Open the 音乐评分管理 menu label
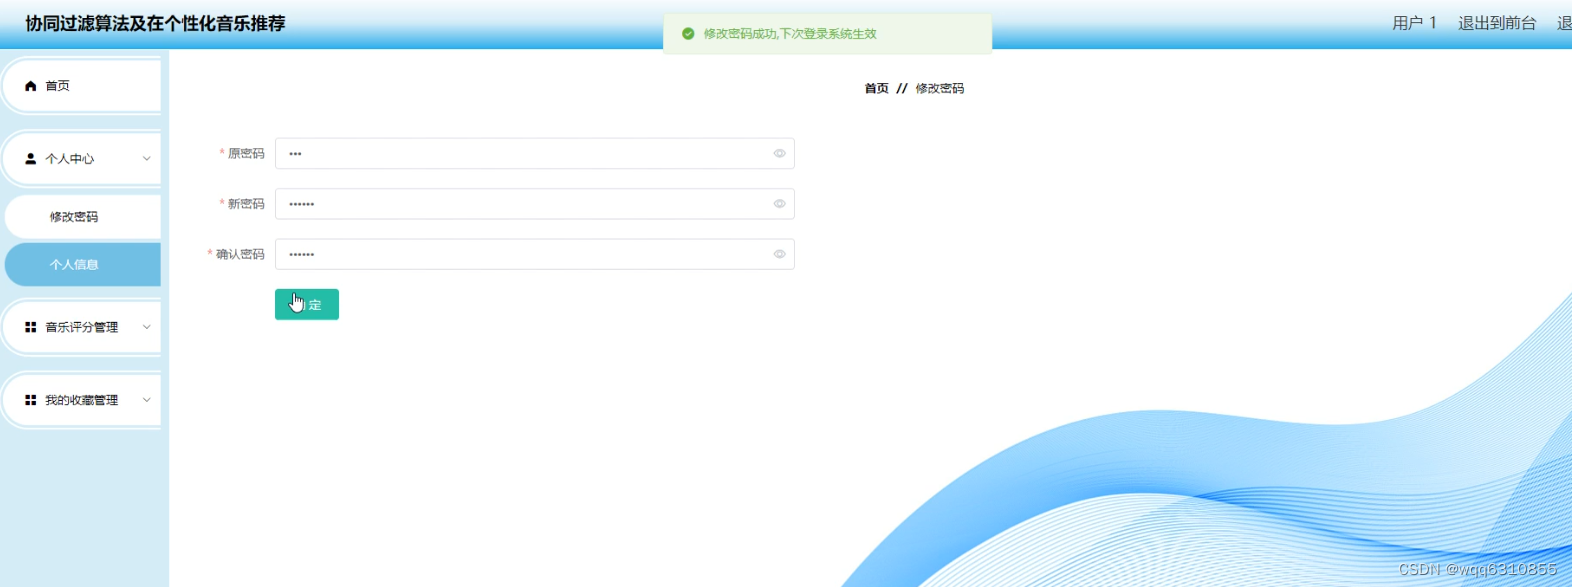Viewport: 1572px width, 587px height. 82,327
